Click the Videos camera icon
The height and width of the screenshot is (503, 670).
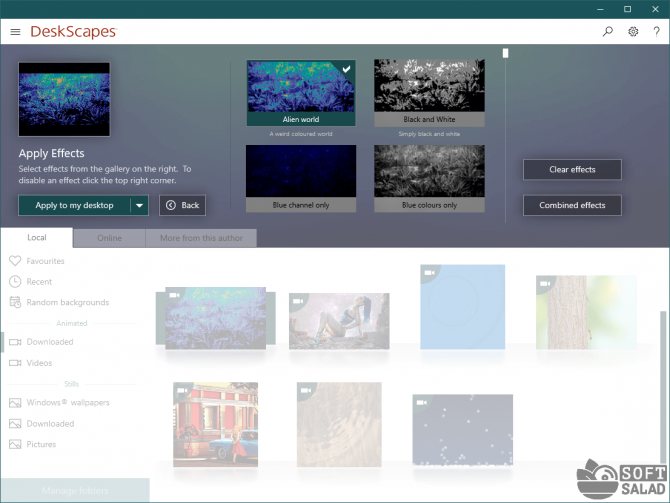(x=15, y=363)
